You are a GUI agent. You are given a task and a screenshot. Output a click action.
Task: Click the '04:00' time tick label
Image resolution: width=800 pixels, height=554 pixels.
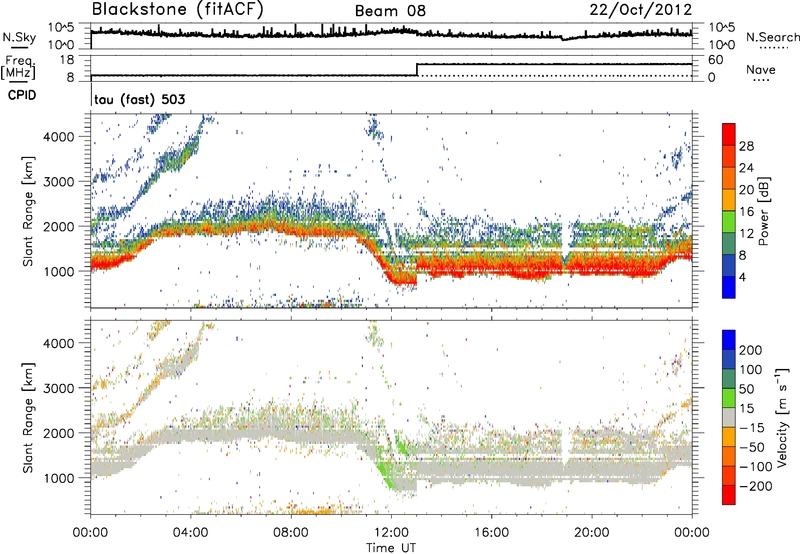click(190, 533)
